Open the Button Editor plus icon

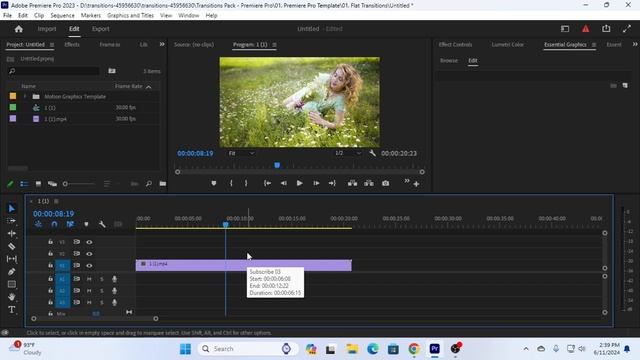416,184
